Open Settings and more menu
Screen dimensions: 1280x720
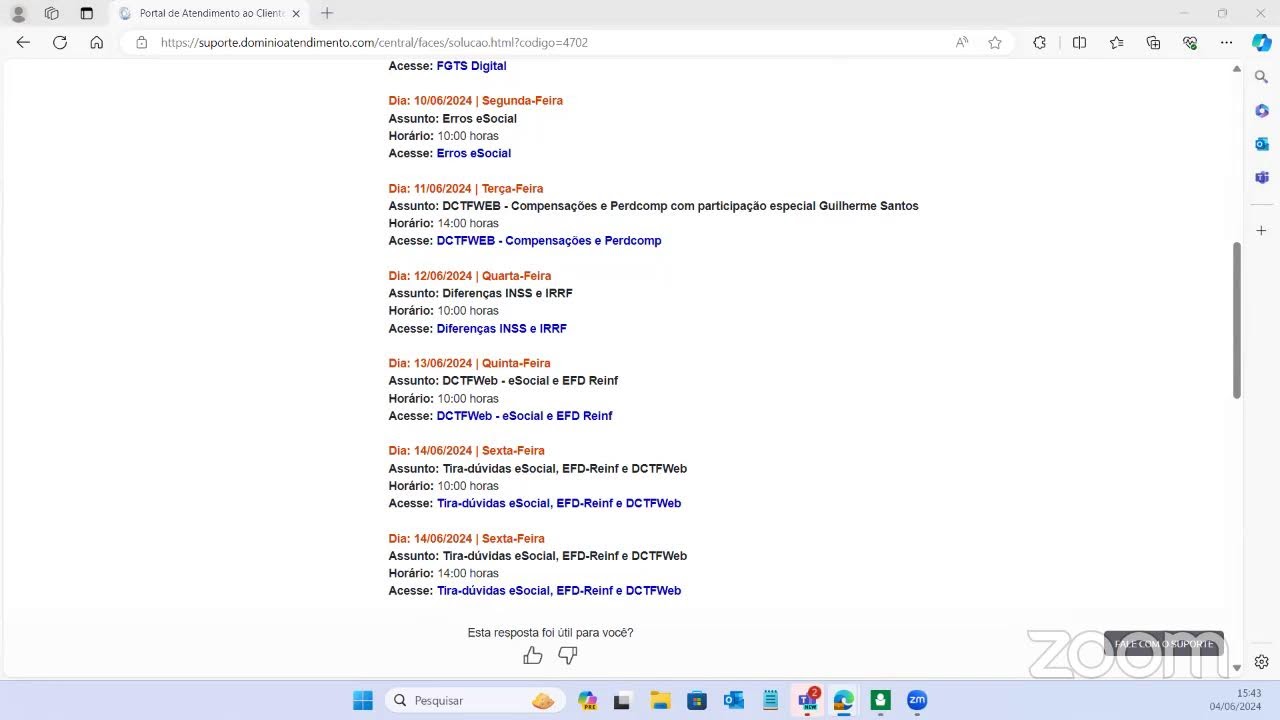pyautogui.click(x=1227, y=43)
